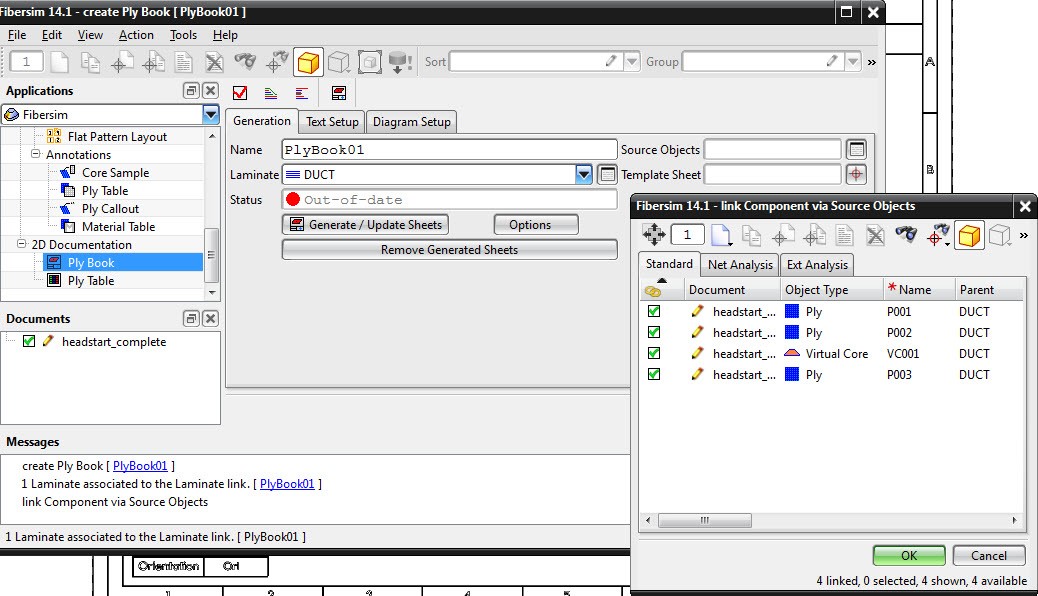Click the move arrows icon in link dialog
The width and height of the screenshot is (1038, 596).
point(653,235)
